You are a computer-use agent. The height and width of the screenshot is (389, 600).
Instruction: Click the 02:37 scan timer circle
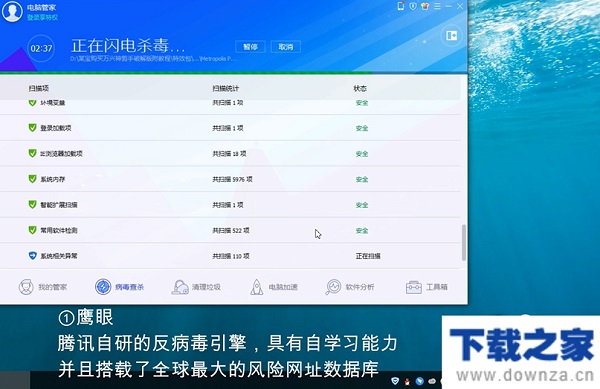(x=41, y=49)
